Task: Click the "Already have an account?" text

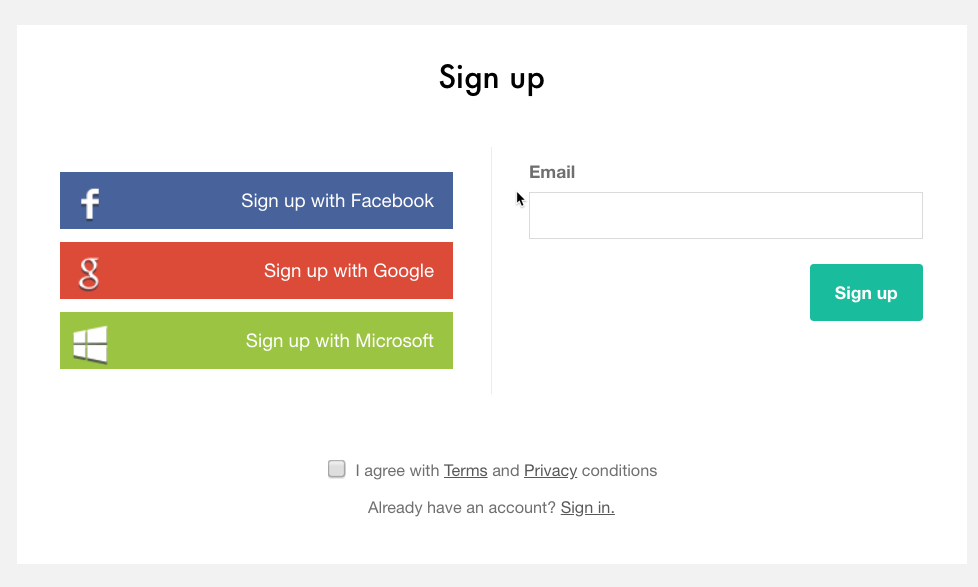Action: [x=461, y=508]
